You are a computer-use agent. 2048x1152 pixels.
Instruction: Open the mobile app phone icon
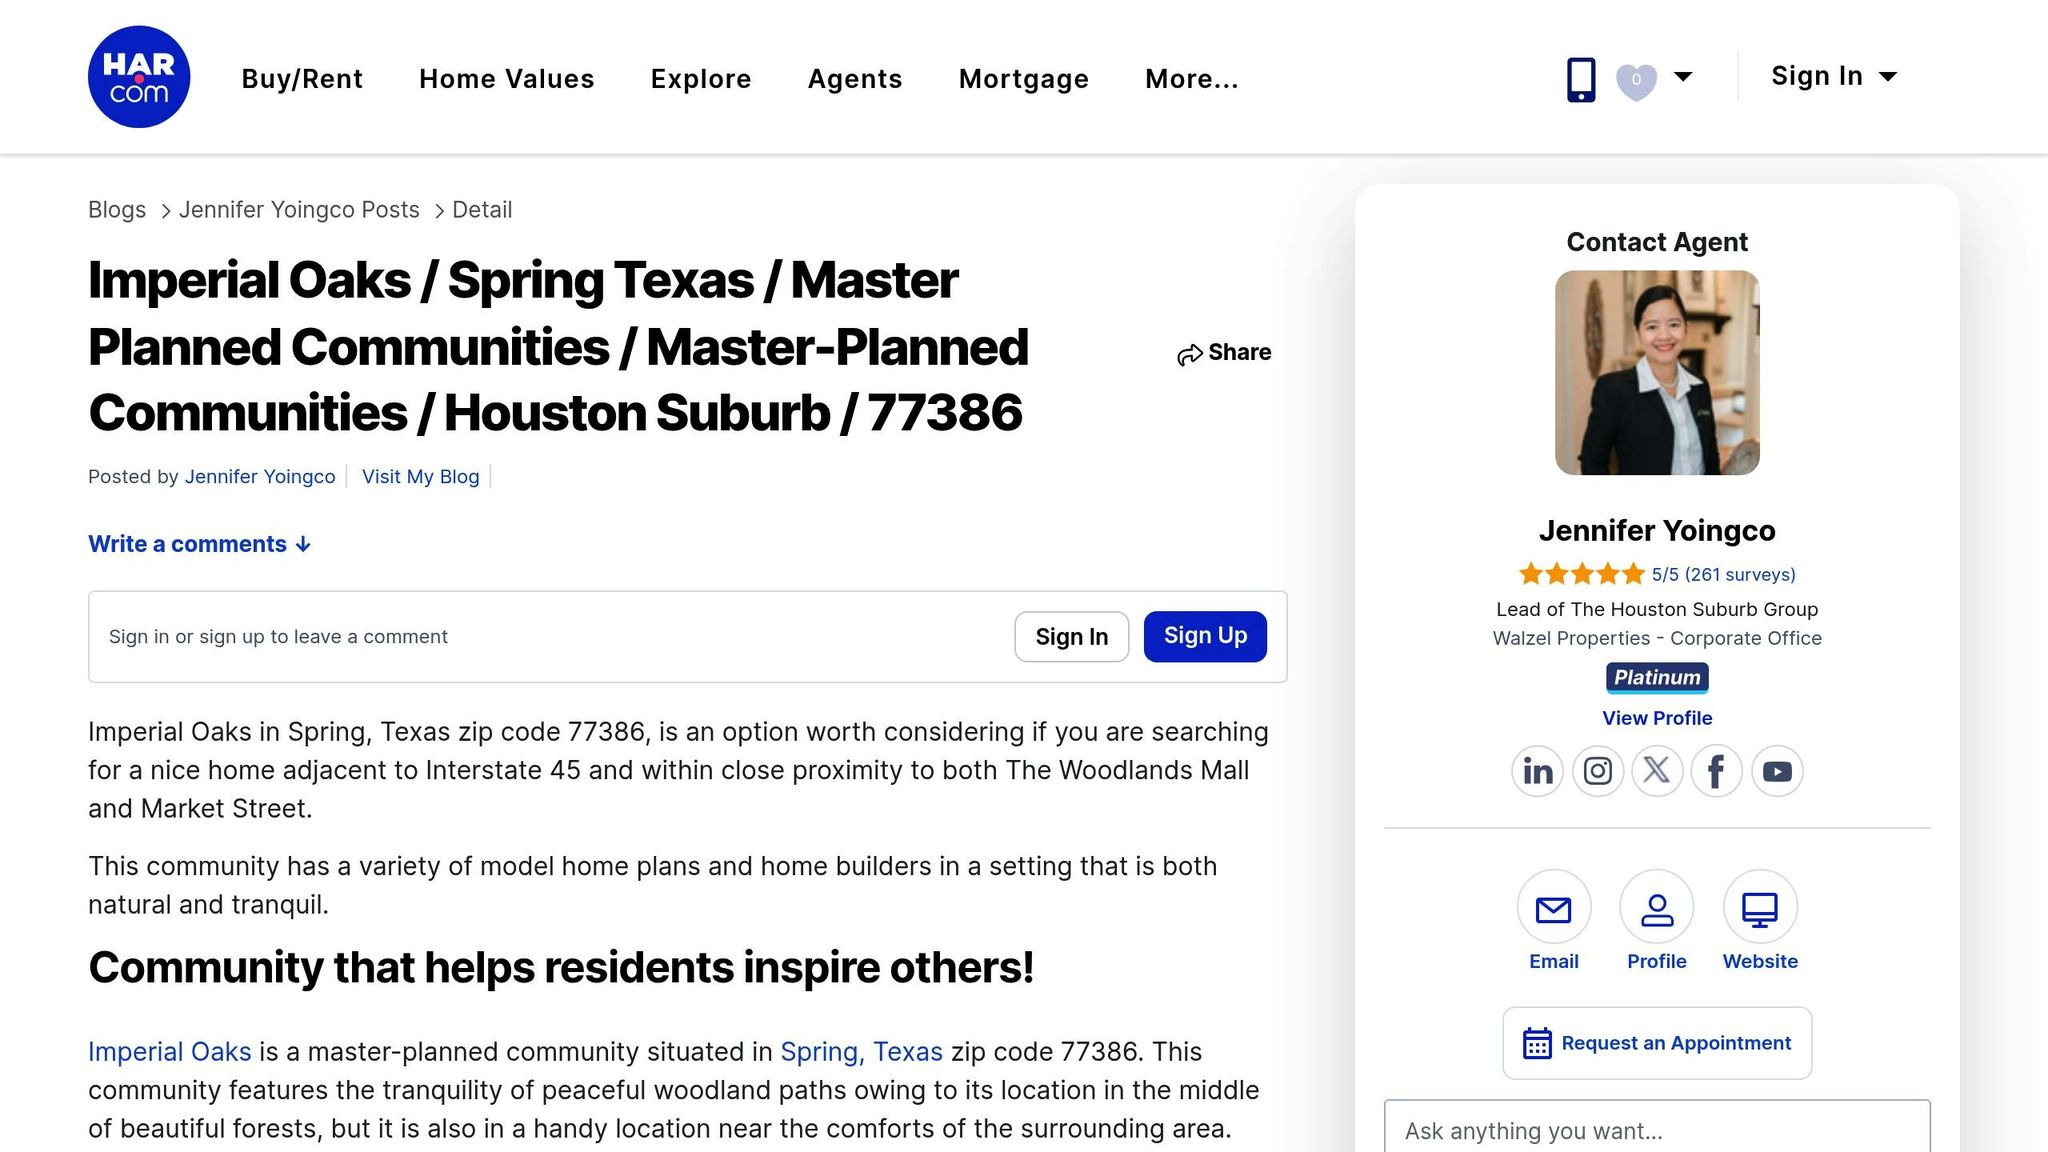coord(1580,79)
